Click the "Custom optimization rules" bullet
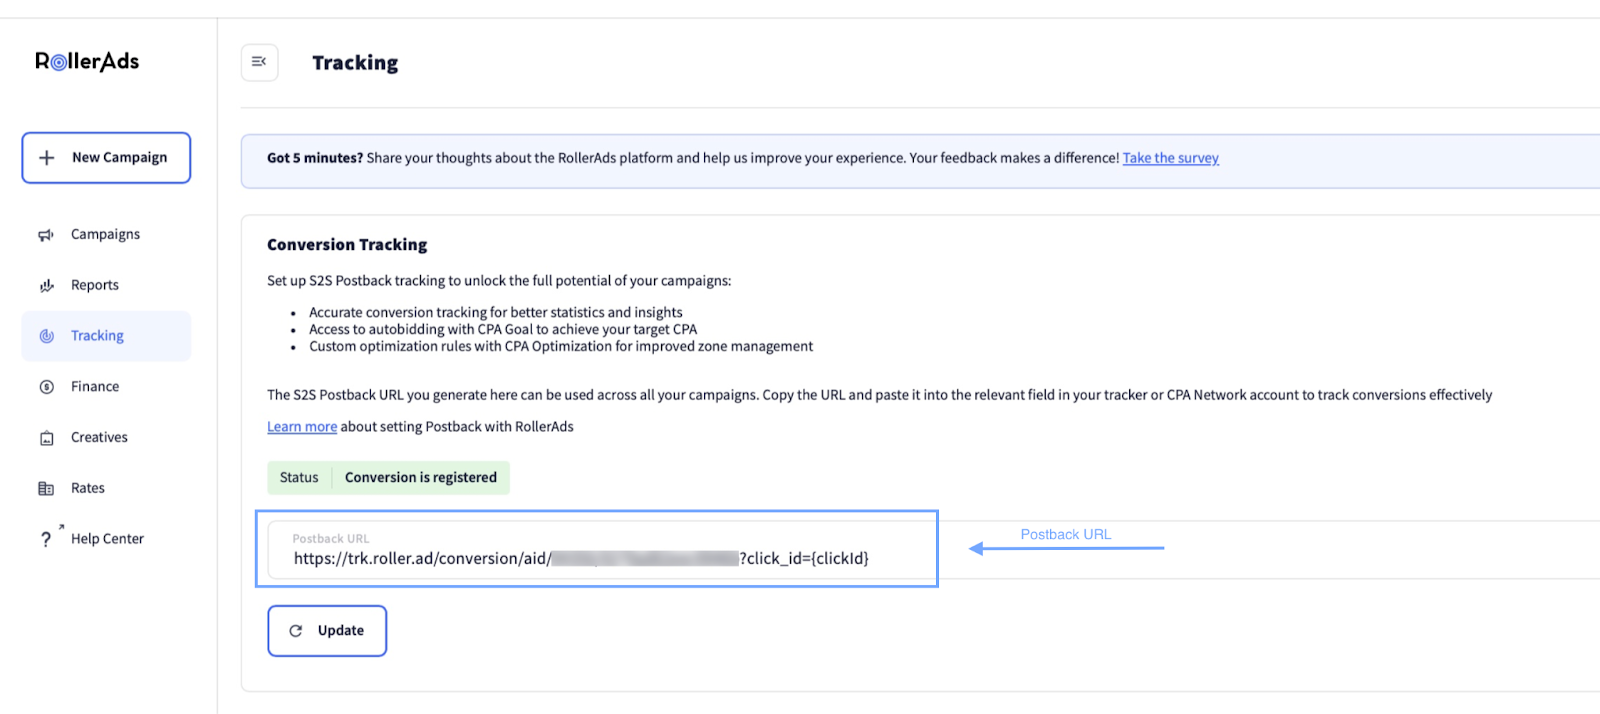 pyautogui.click(x=561, y=346)
